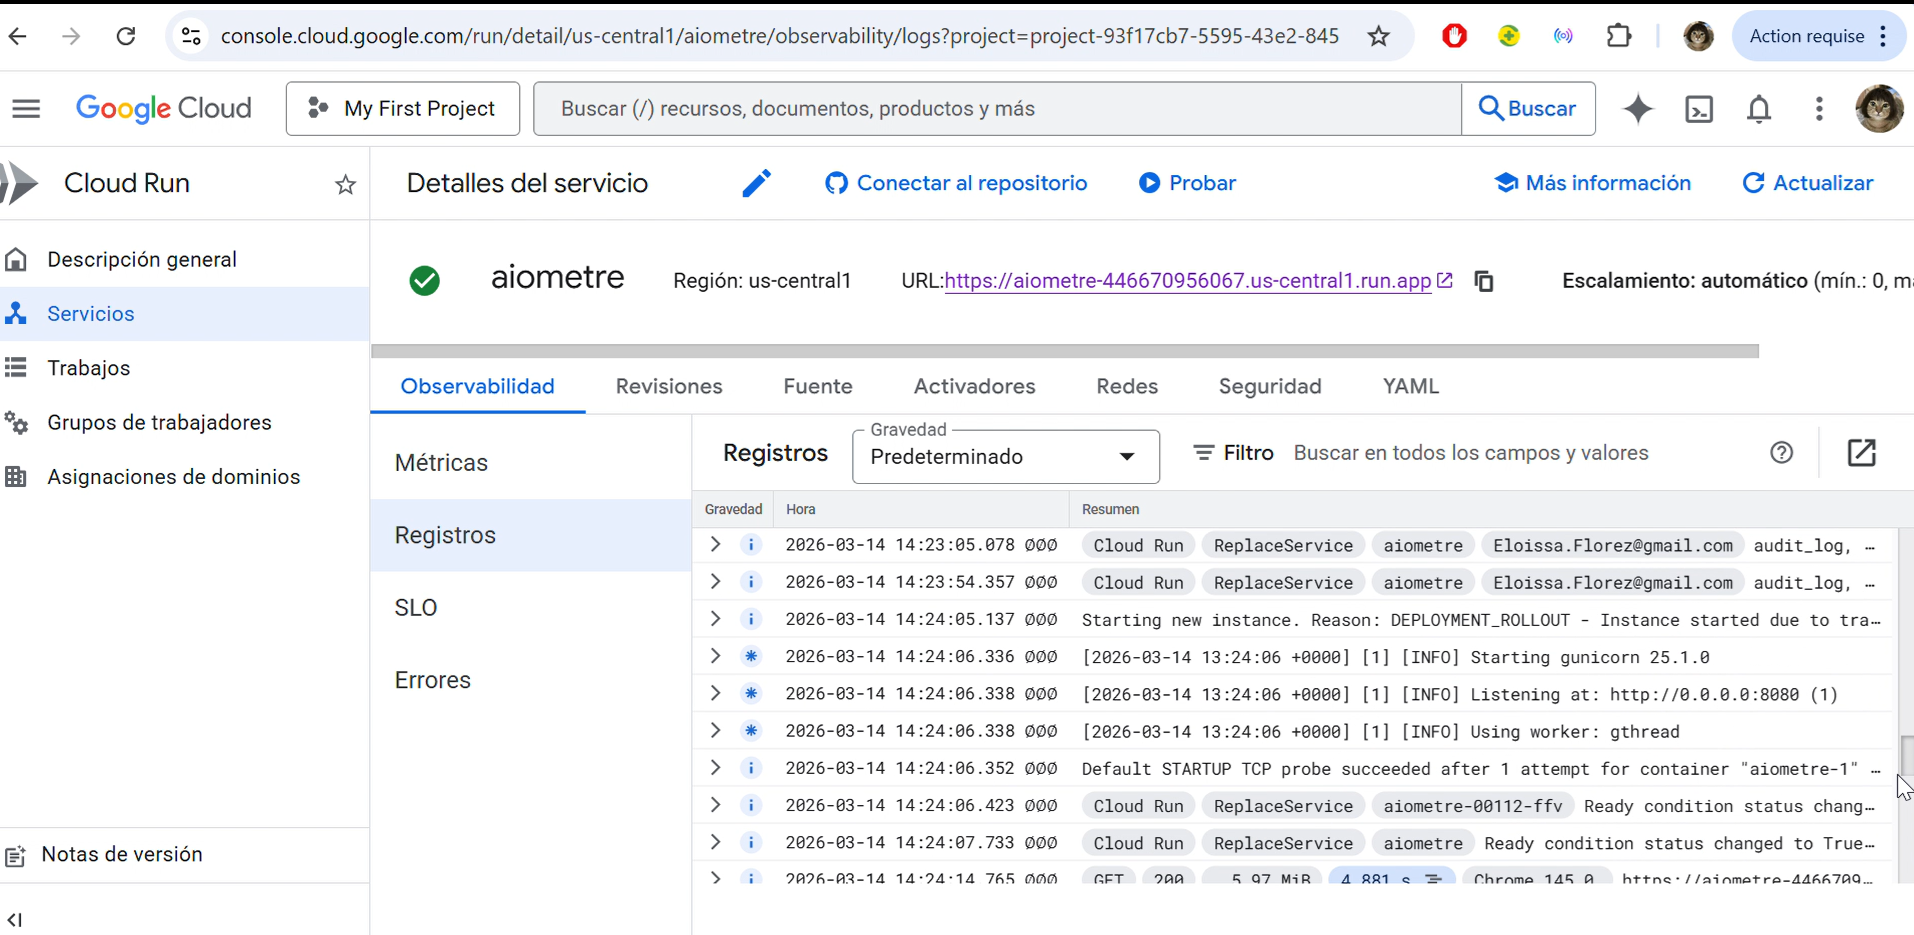
Task: Collapse the left navigation panel
Action: coord(15,919)
